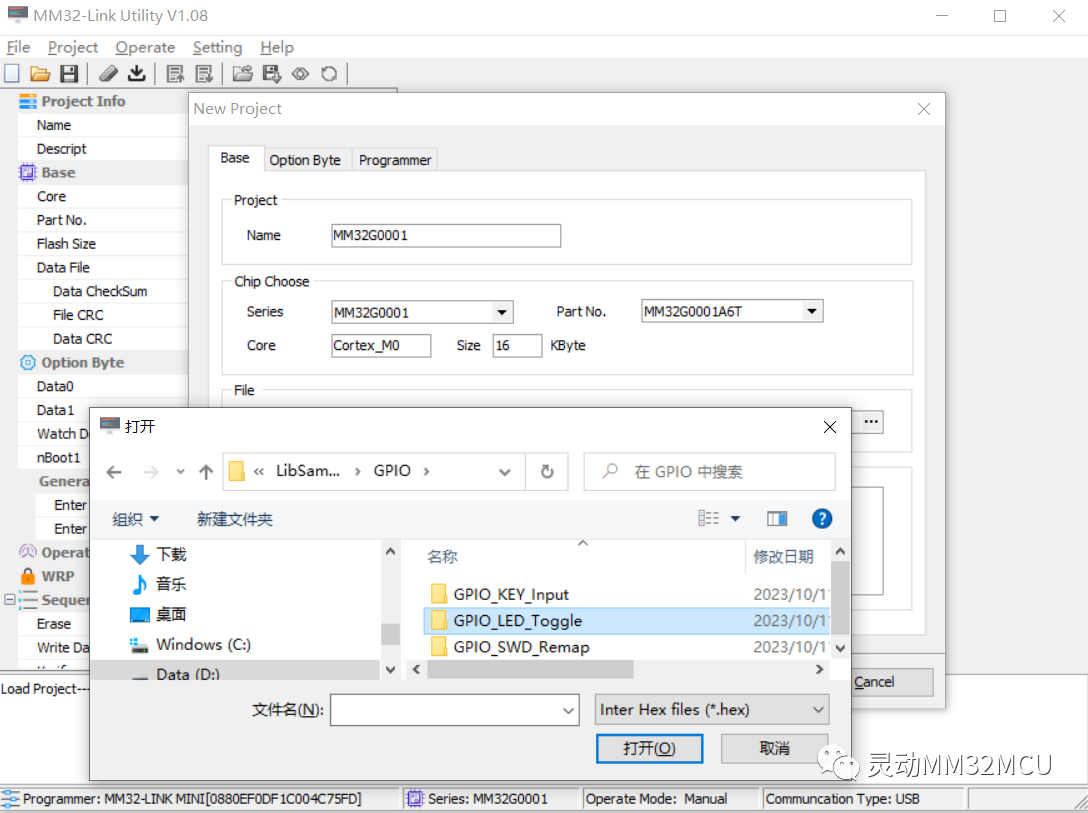Screen dimensions: 1088x813
Task: Click the Option Byte gear icon
Action: 27,363
